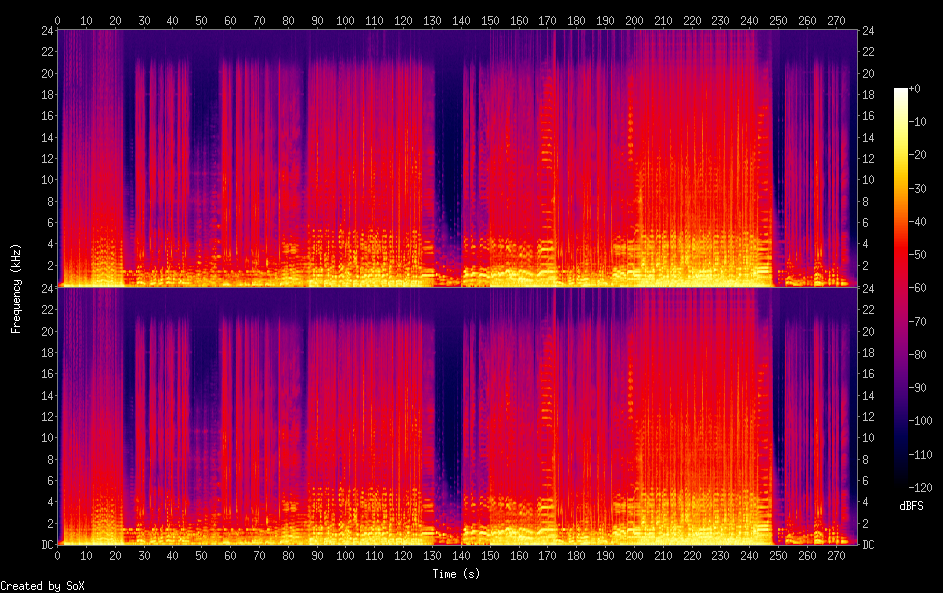Image resolution: width=943 pixels, height=593 pixels.
Task: Click the 250 label on the bottom time axis
Action: 778,556
